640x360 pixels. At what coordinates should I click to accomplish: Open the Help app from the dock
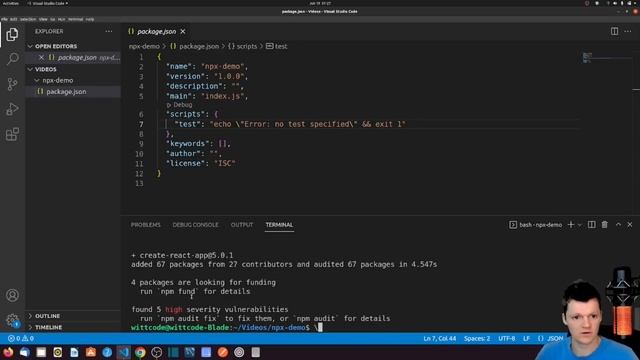107,352
